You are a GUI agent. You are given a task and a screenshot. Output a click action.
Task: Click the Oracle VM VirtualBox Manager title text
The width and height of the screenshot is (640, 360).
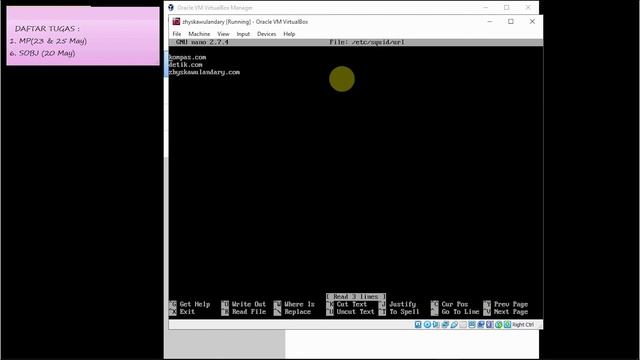[215, 7]
